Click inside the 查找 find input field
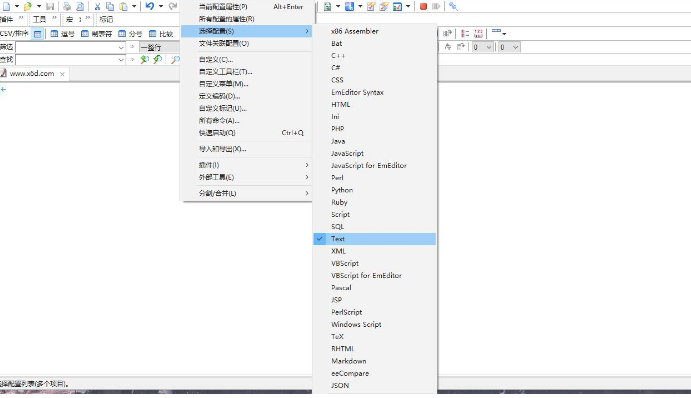 coord(67,60)
